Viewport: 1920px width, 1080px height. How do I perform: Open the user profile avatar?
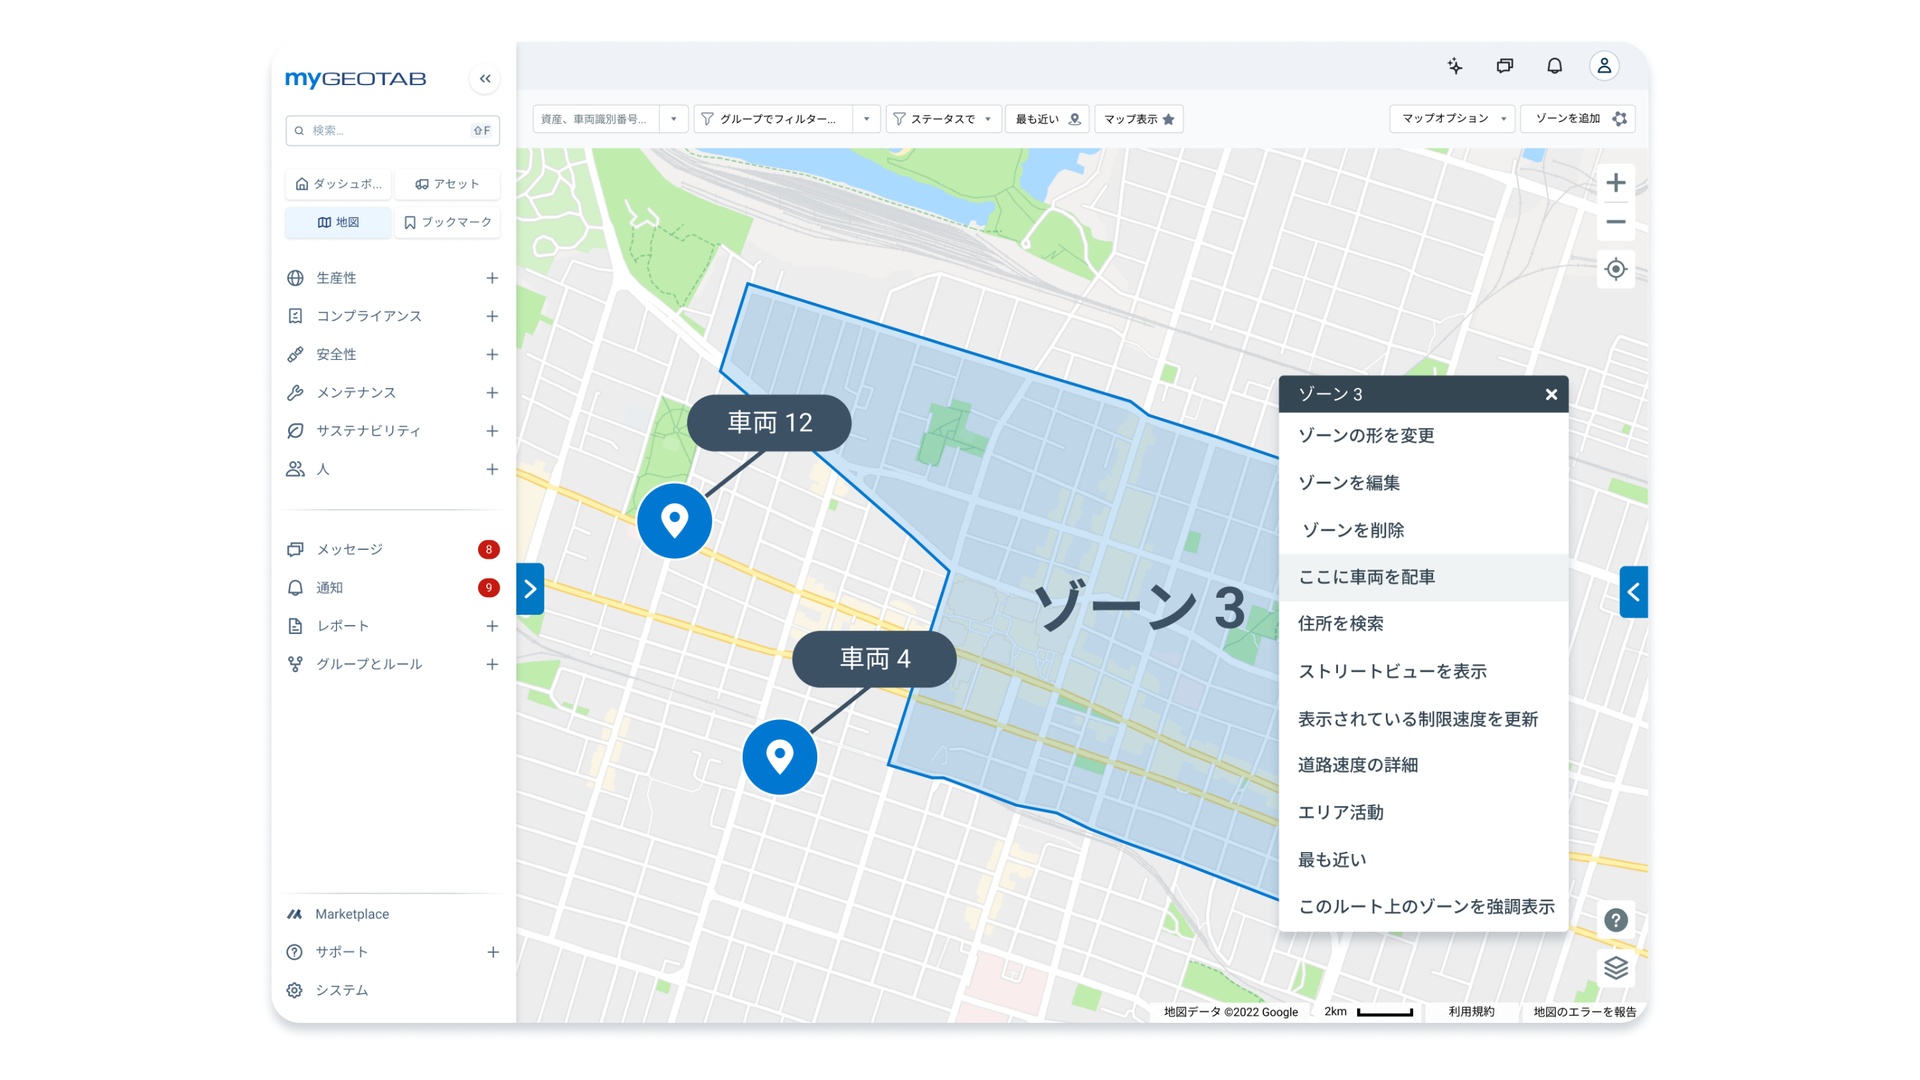click(x=1604, y=66)
